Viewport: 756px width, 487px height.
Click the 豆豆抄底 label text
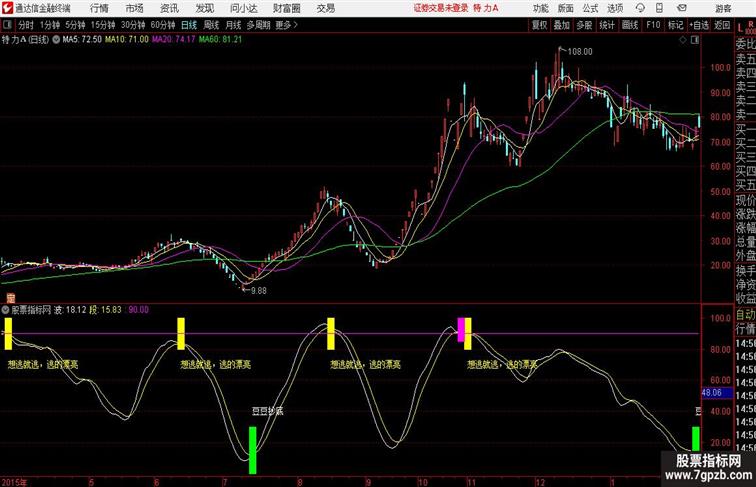point(268,411)
